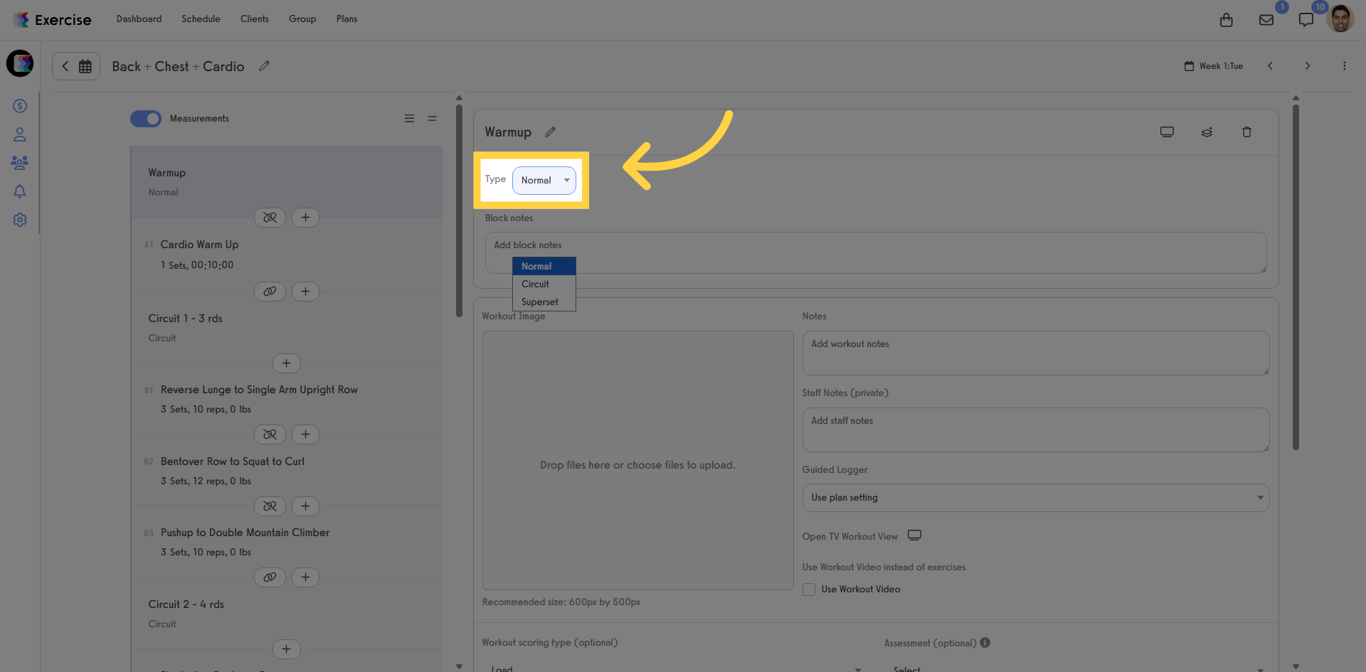Click the plus button under Pushup exercise
This screenshot has width=1366, height=672.
coord(306,577)
